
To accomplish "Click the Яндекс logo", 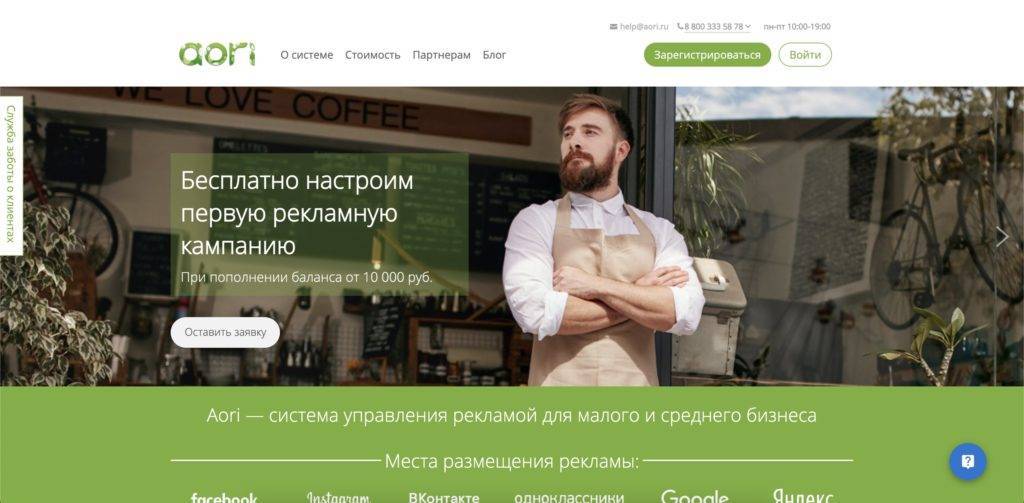I will tap(803, 496).
